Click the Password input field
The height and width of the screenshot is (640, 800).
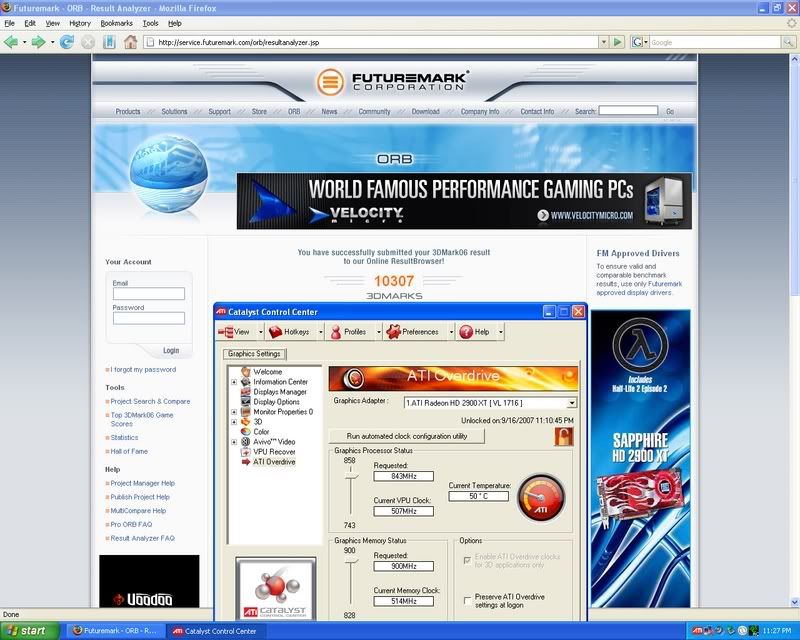pos(148,318)
